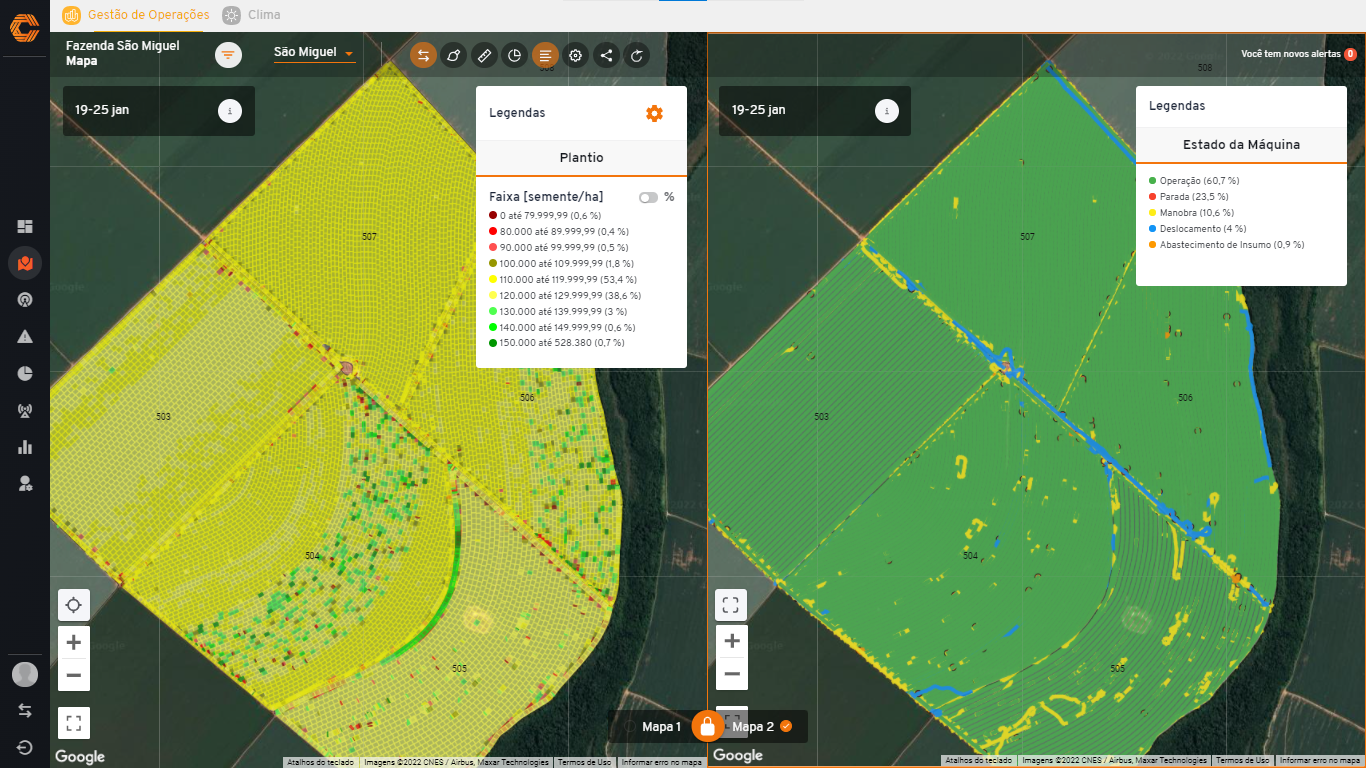The image size is (1366, 768).
Task: Click the swap arrows icon in the left sidebar
Action: [x=25, y=711]
